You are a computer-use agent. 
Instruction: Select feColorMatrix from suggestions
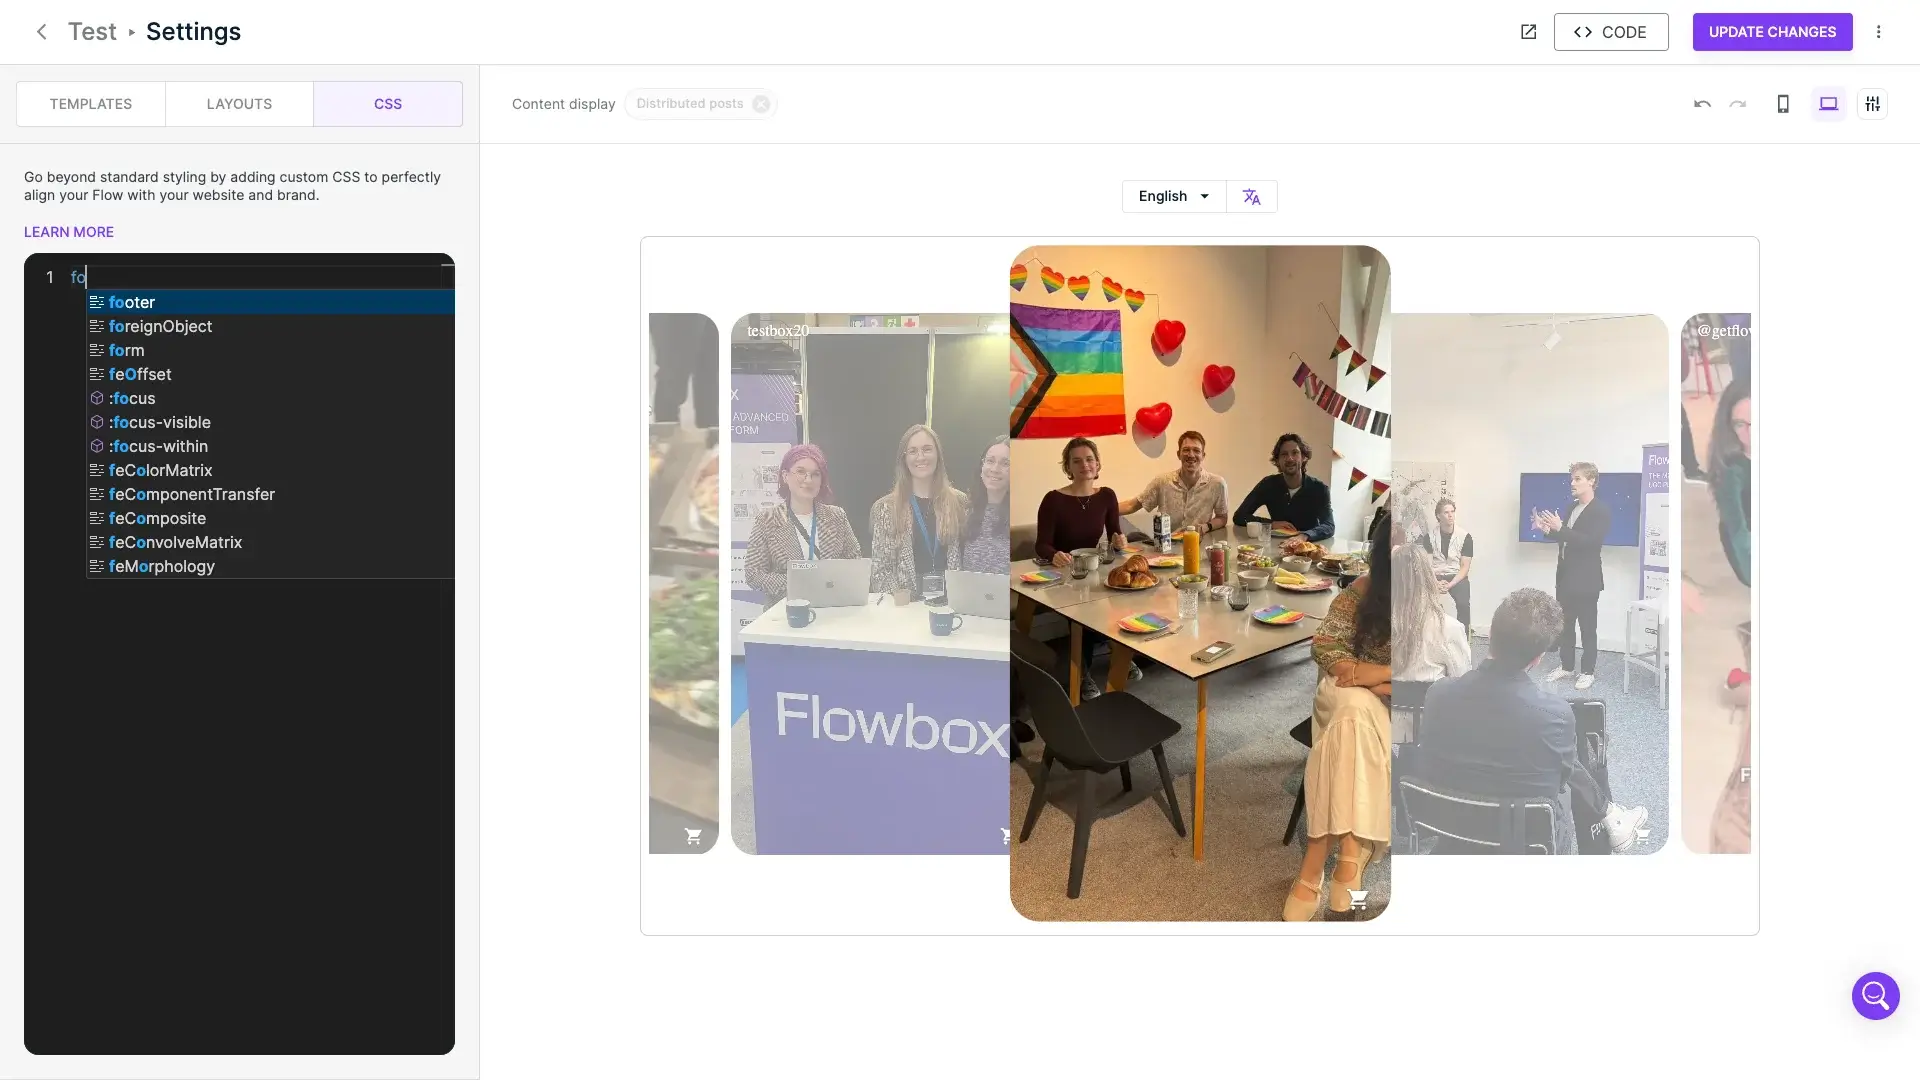pos(160,470)
